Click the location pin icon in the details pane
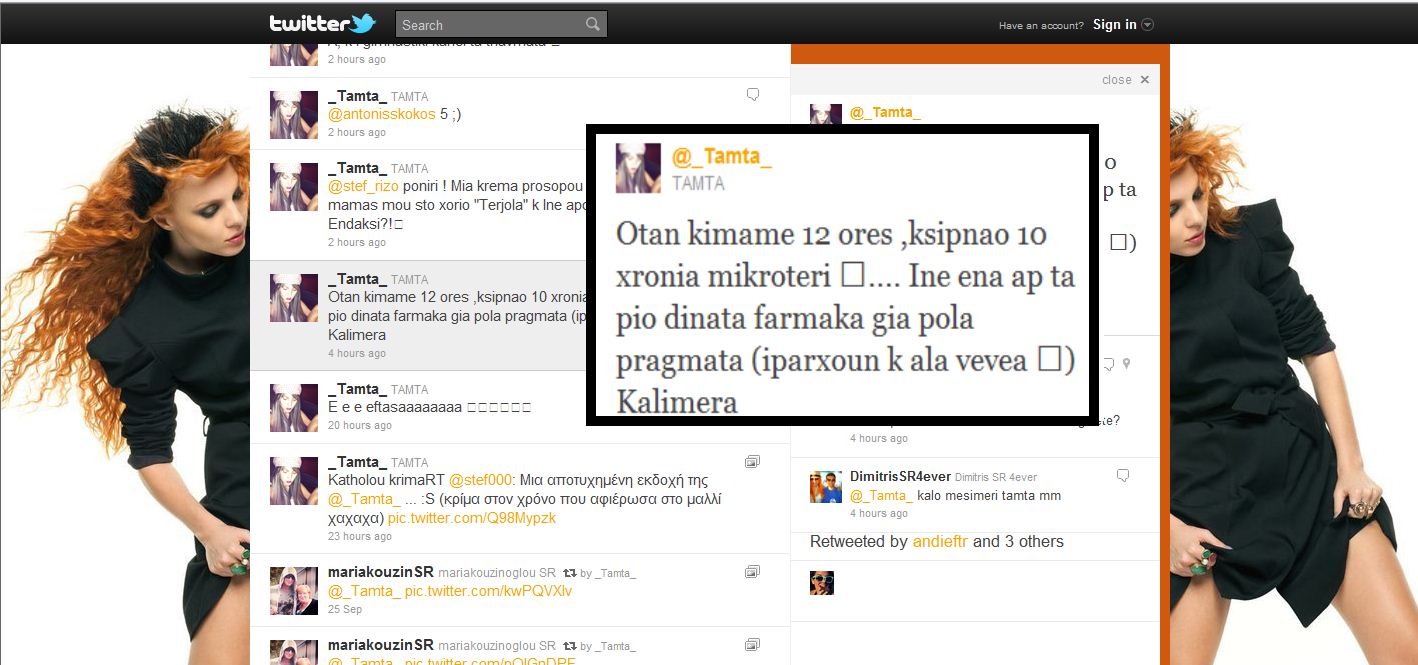This screenshot has width=1418, height=665. (x=1126, y=364)
